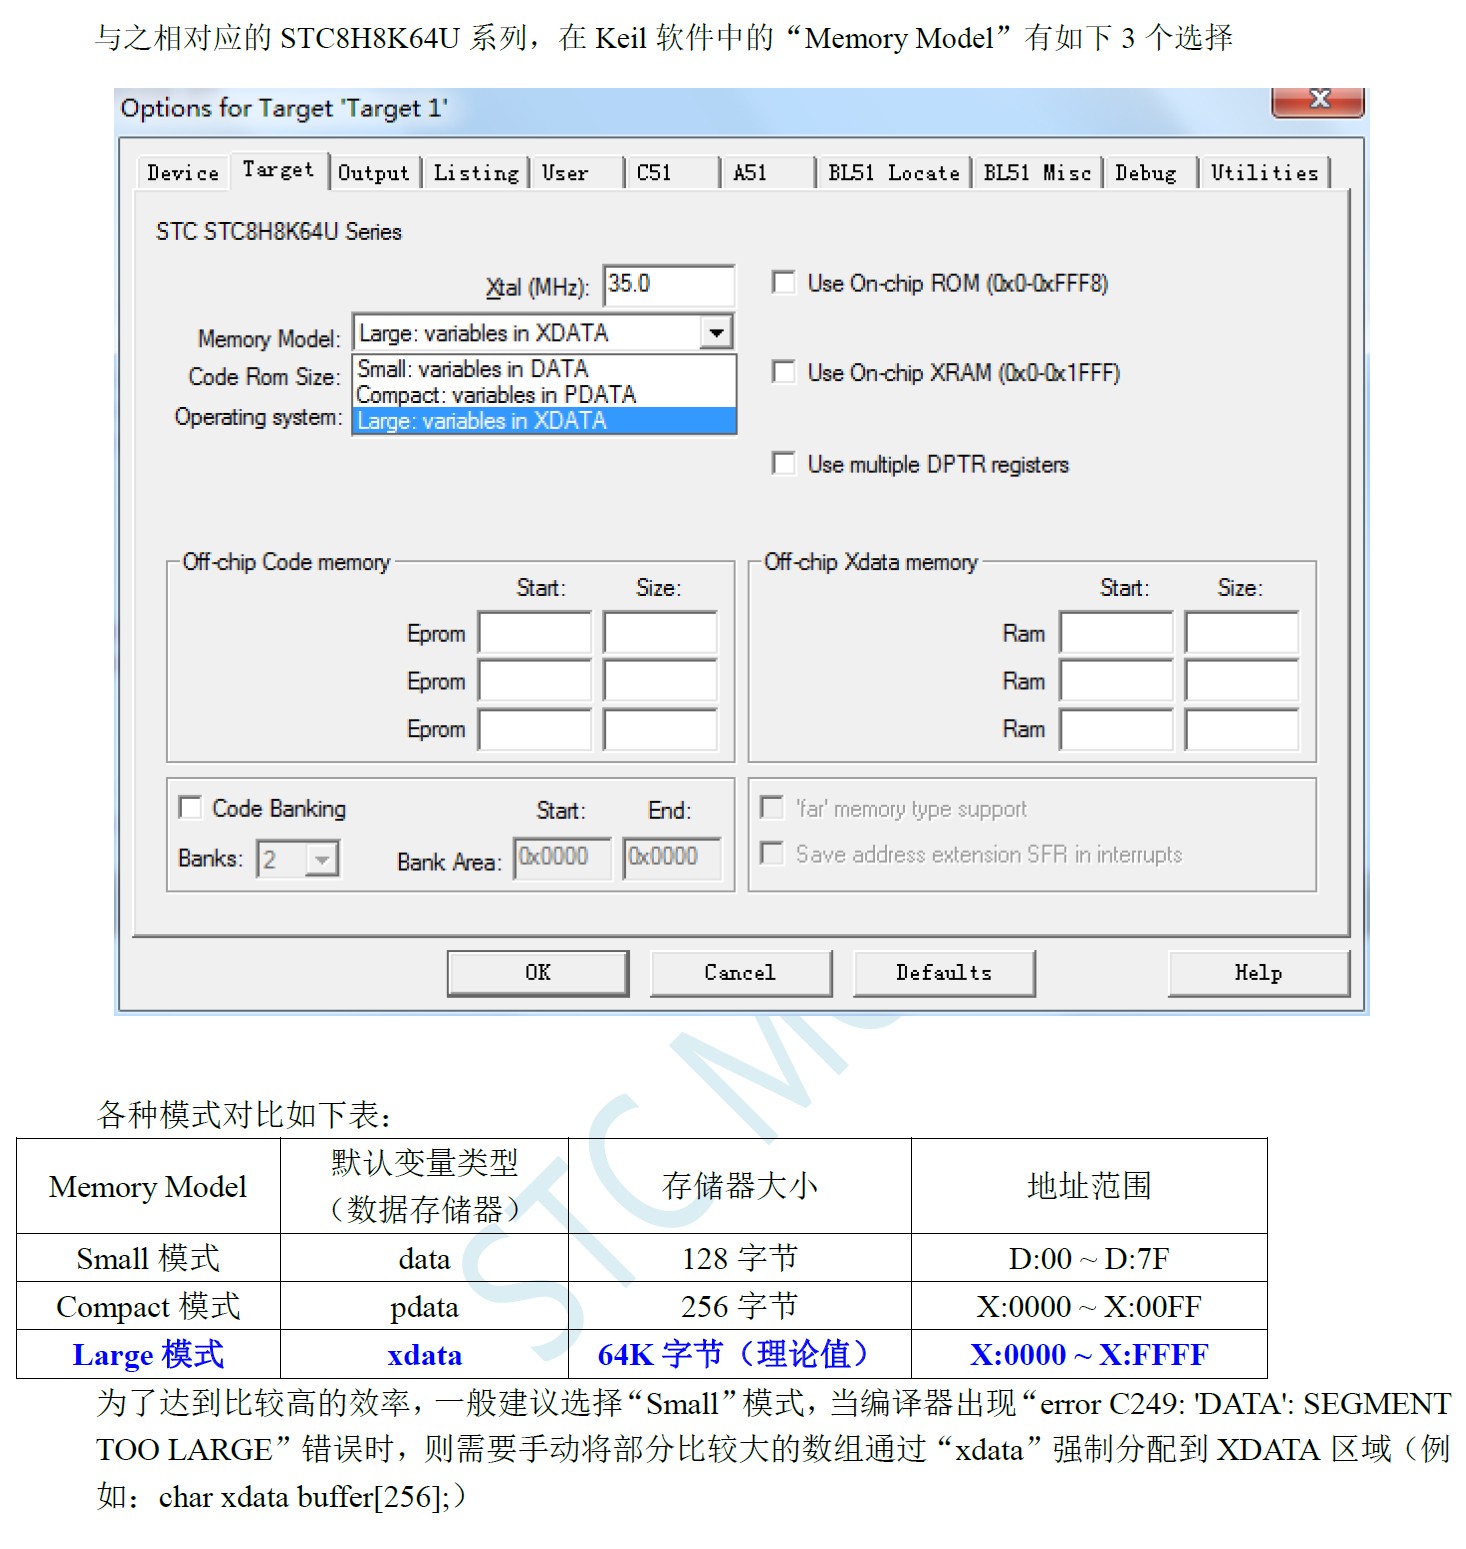Click first Eprom Size field
Screen dimensions: 1466x1549
pos(660,633)
